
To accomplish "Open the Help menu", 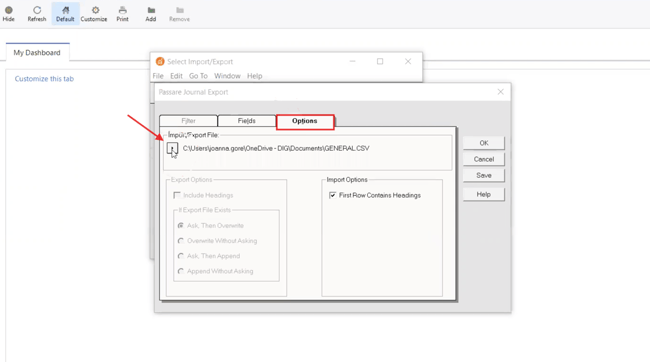I will tap(255, 76).
